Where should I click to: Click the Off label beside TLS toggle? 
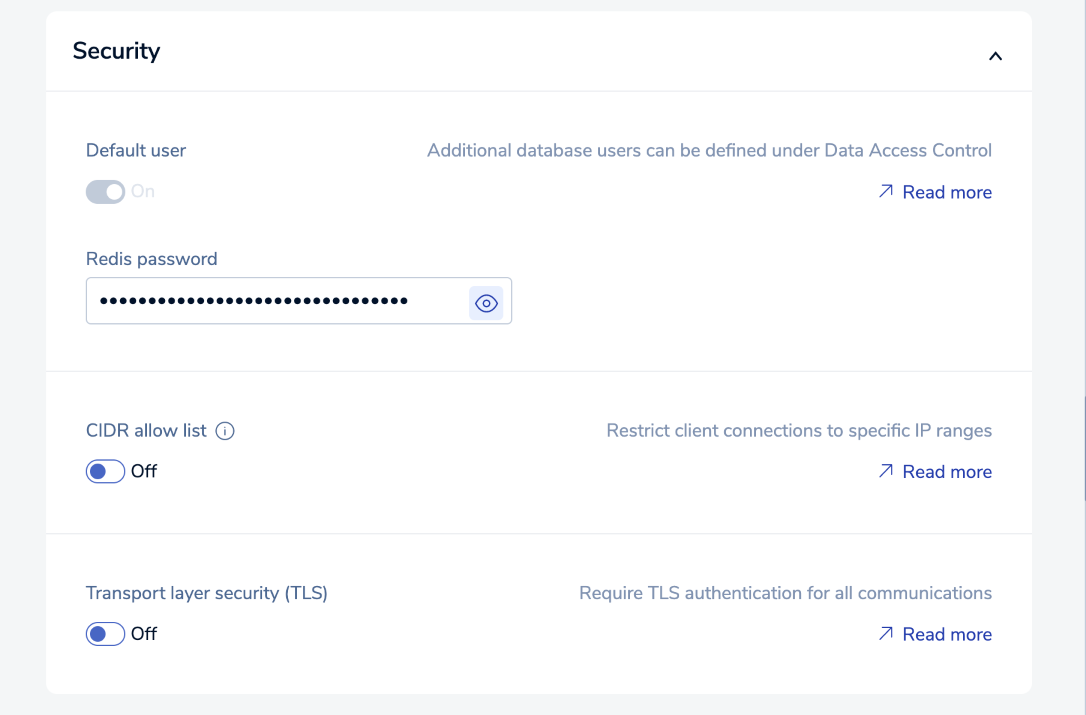(144, 633)
